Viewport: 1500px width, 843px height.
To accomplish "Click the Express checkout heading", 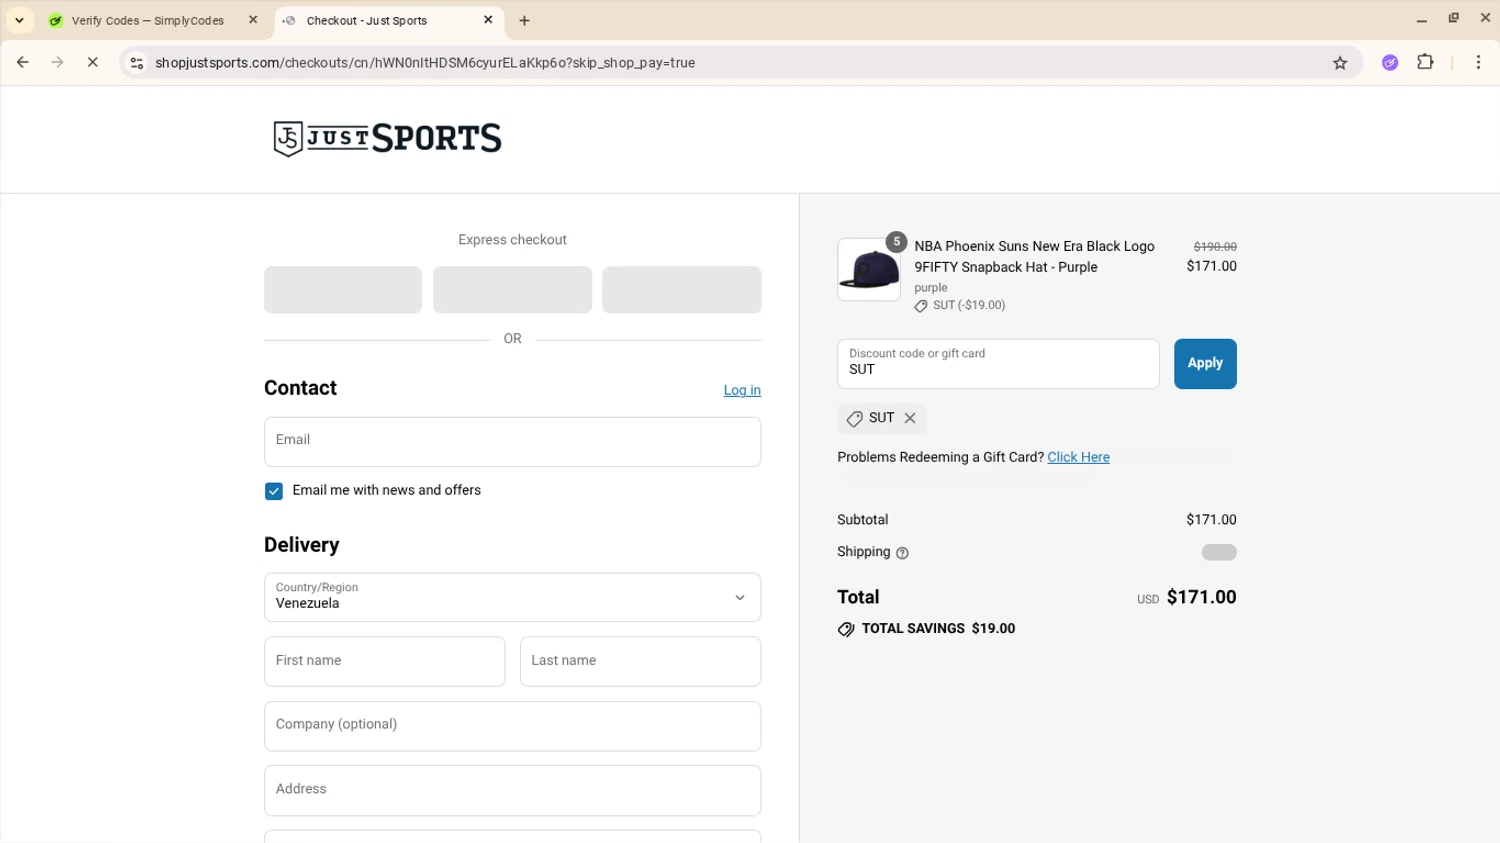I will (x=512, y=240).
